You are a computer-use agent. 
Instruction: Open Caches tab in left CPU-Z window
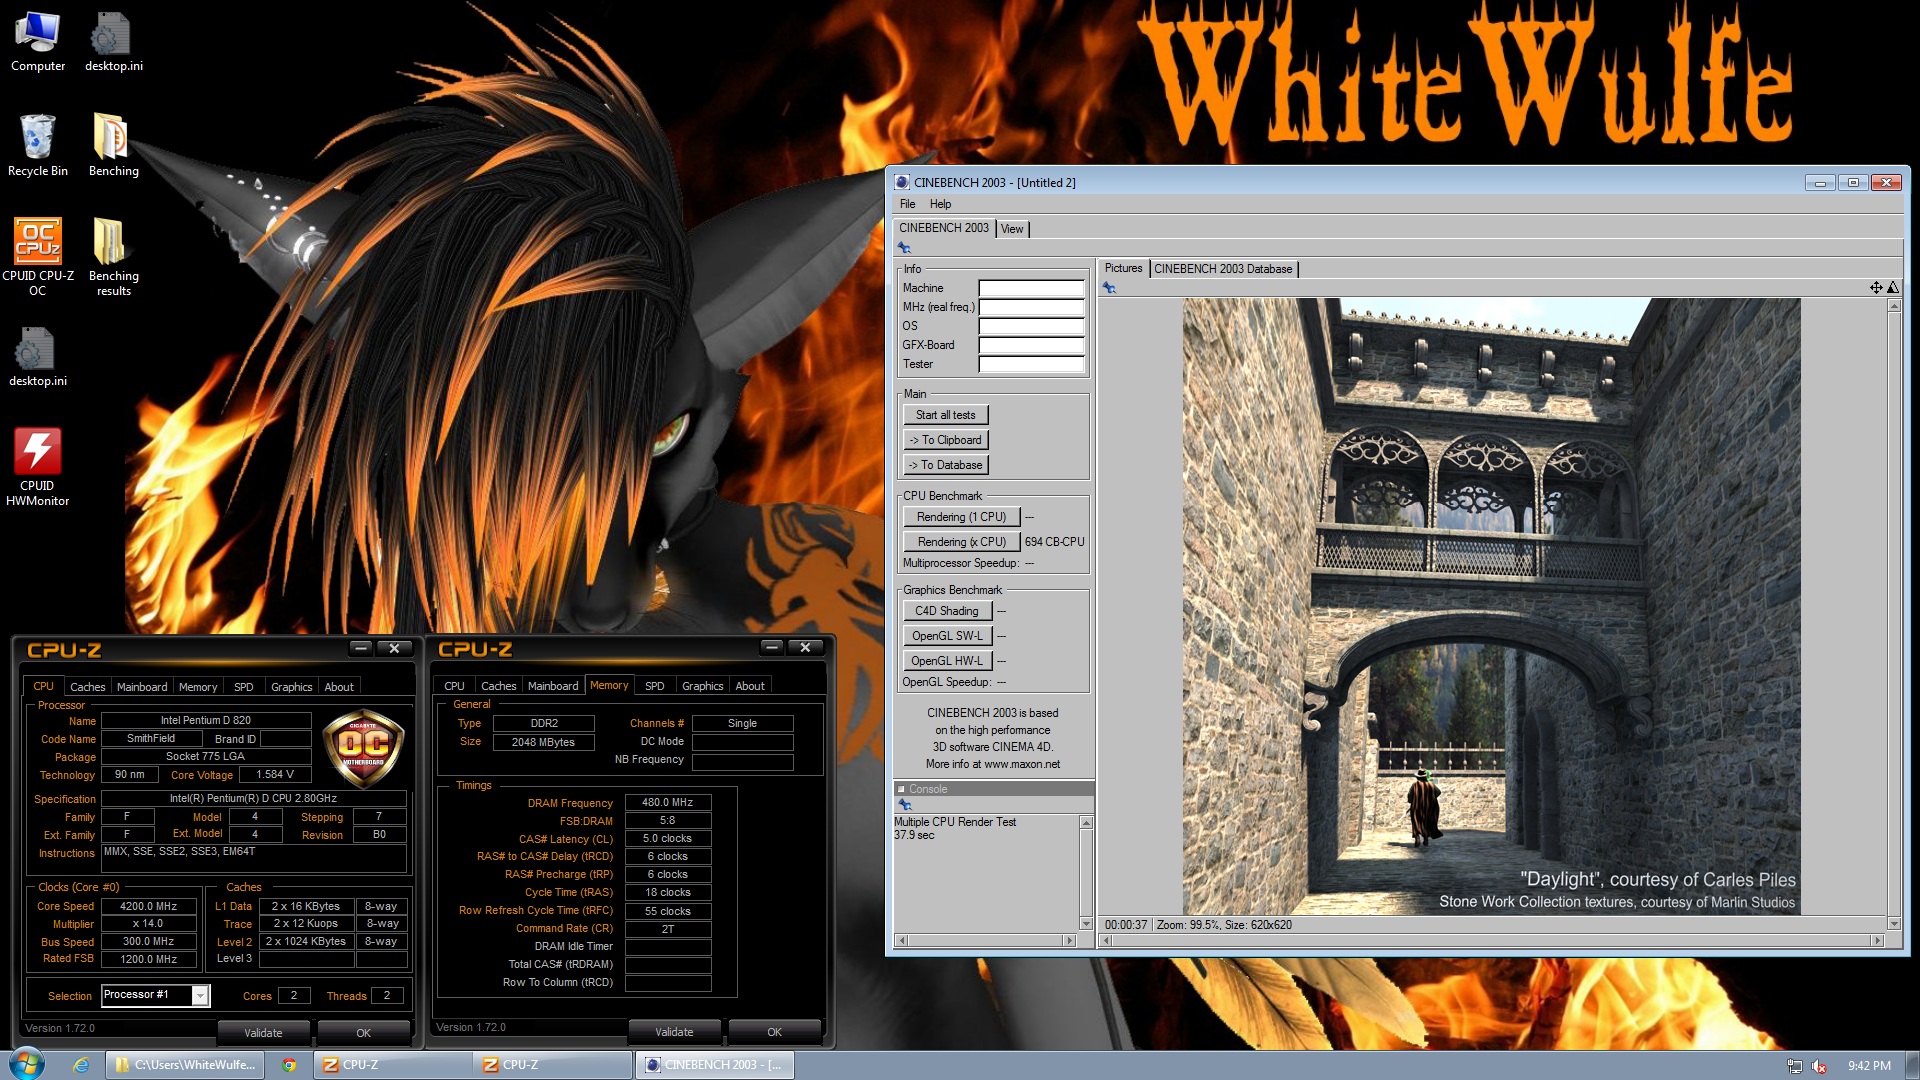click(87, 687)
